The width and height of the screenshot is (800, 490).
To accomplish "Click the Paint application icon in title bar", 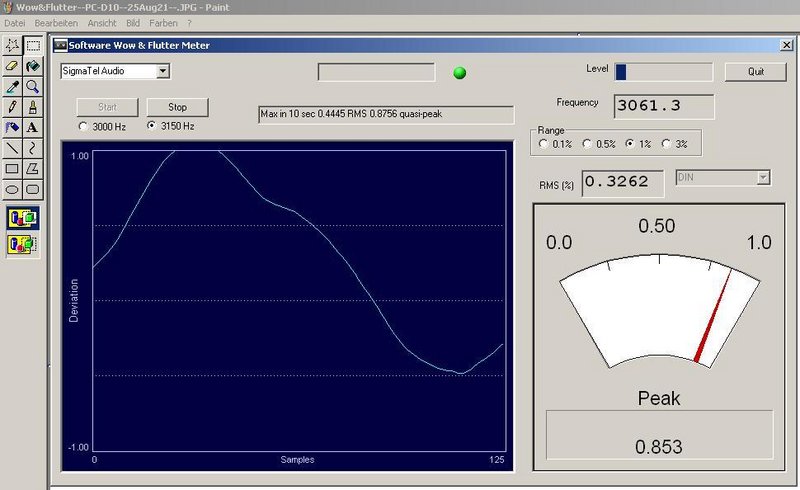I will coord(7,7).
